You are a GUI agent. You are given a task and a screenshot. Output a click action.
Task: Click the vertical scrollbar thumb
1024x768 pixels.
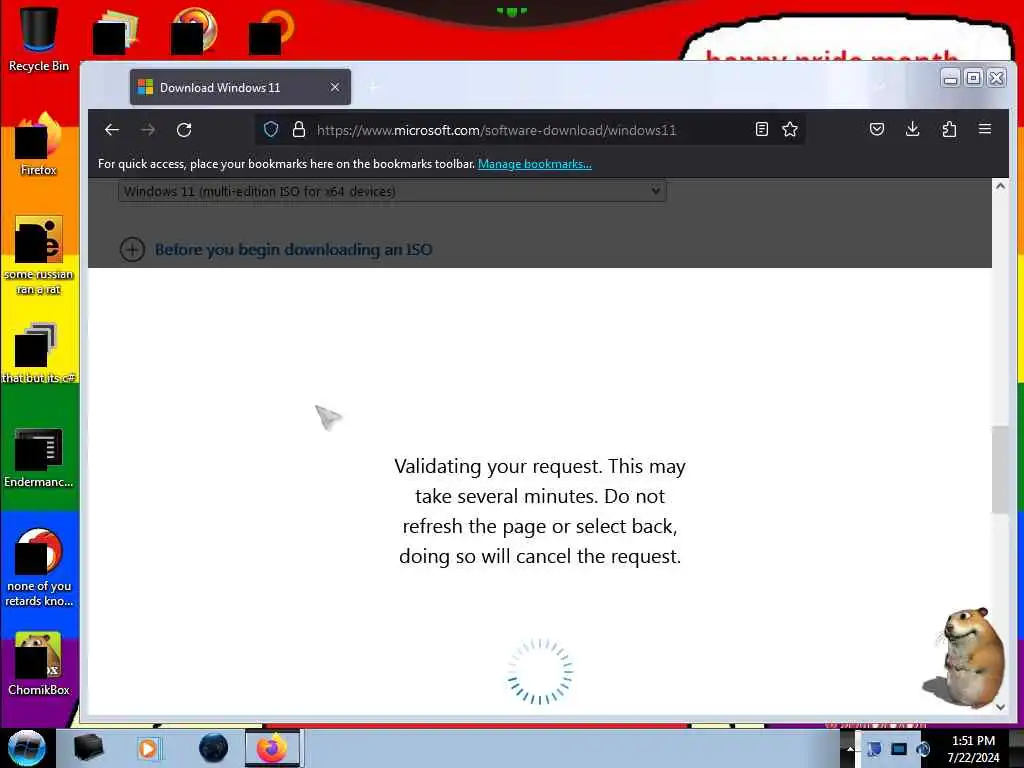pos(1000,470)
